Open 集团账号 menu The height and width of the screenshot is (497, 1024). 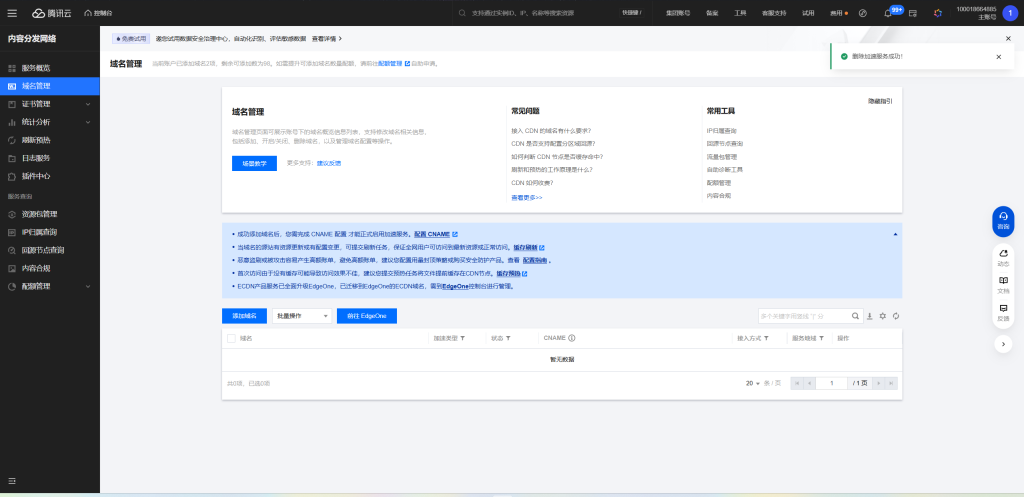pos(678,13)
